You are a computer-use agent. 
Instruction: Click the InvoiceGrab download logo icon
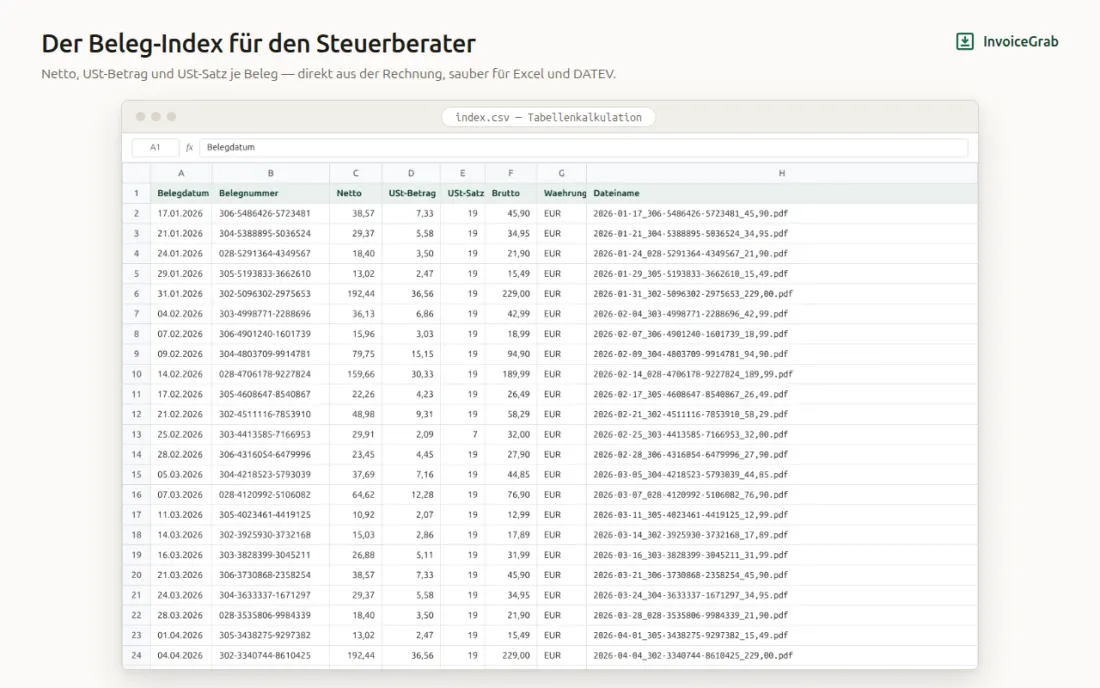(965, 41)
